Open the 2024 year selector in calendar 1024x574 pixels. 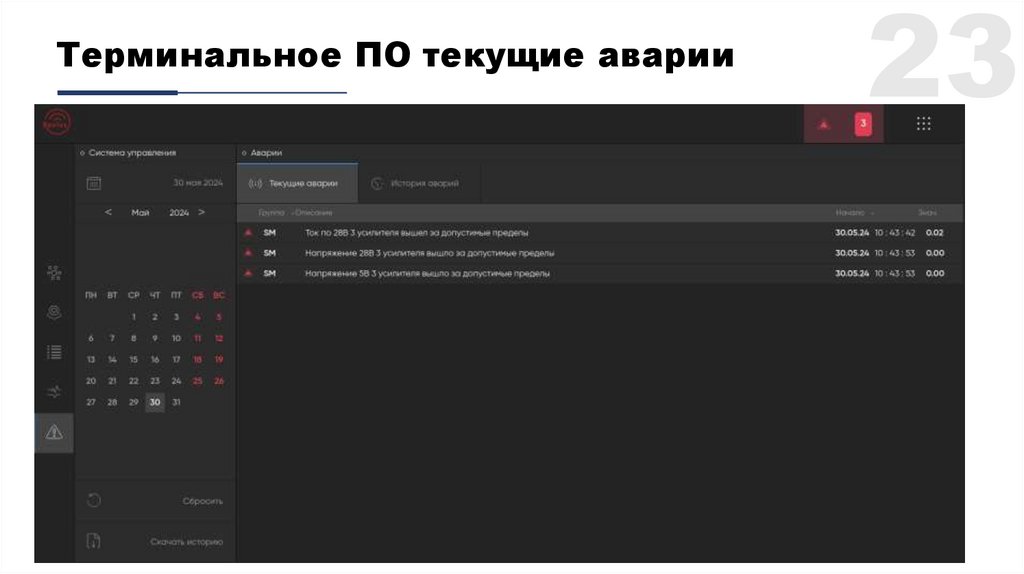click(x=179, y=213)
